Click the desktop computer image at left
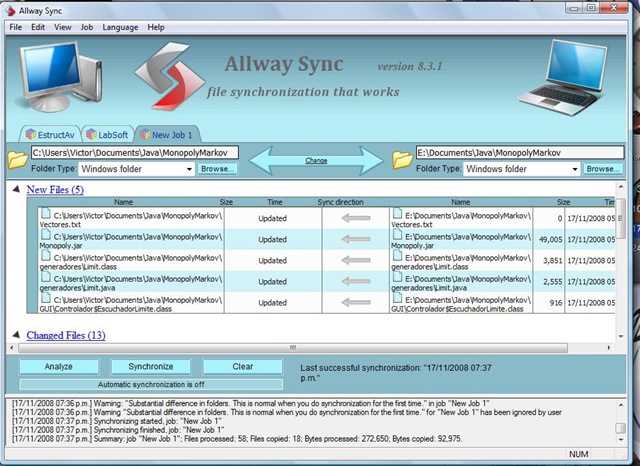 coord(60,76)
